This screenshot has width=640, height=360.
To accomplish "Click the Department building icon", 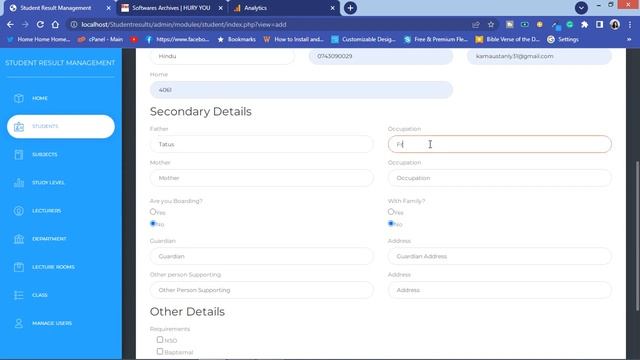I will pos(19,239).
